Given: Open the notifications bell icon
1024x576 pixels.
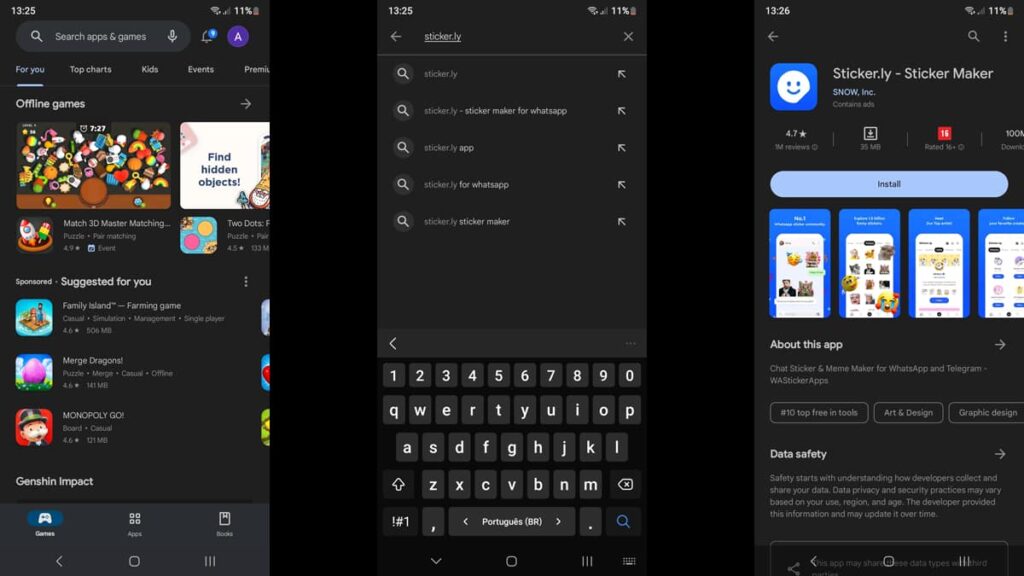Looking at the screenshot, I should pyautogui.click(x=207, y=37).
